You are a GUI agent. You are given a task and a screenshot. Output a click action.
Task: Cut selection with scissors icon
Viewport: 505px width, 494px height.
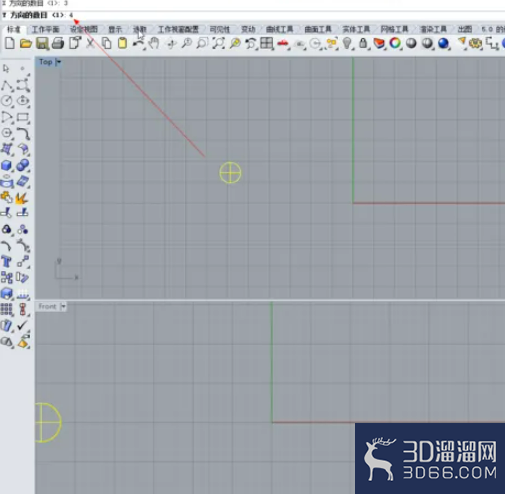click(90, 44)
